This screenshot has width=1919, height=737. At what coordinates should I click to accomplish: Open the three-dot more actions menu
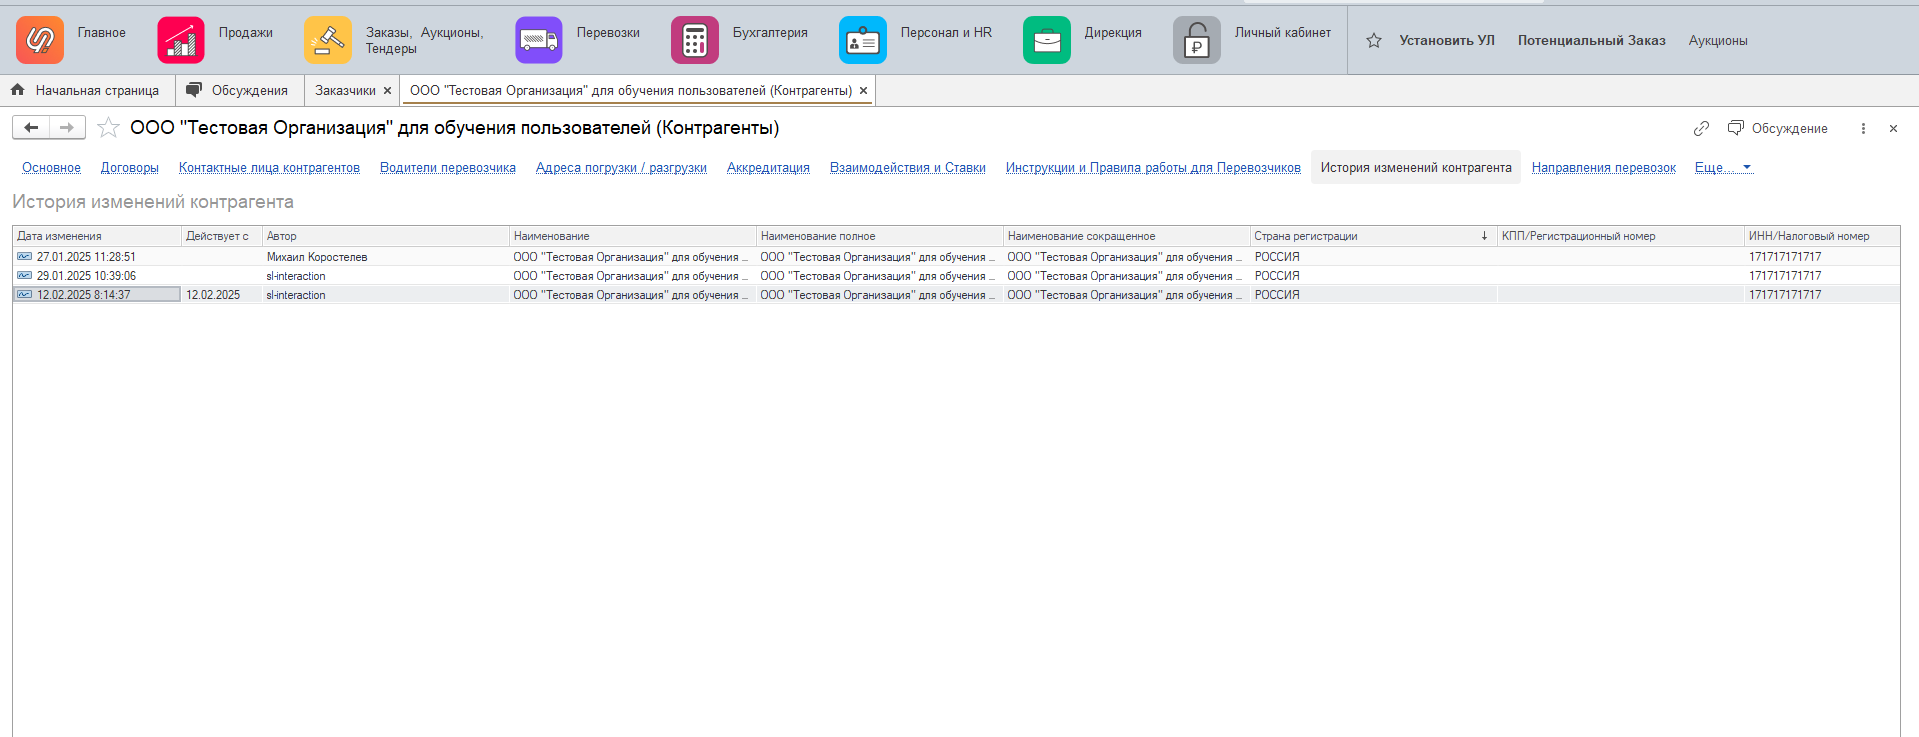point(1863,128)
